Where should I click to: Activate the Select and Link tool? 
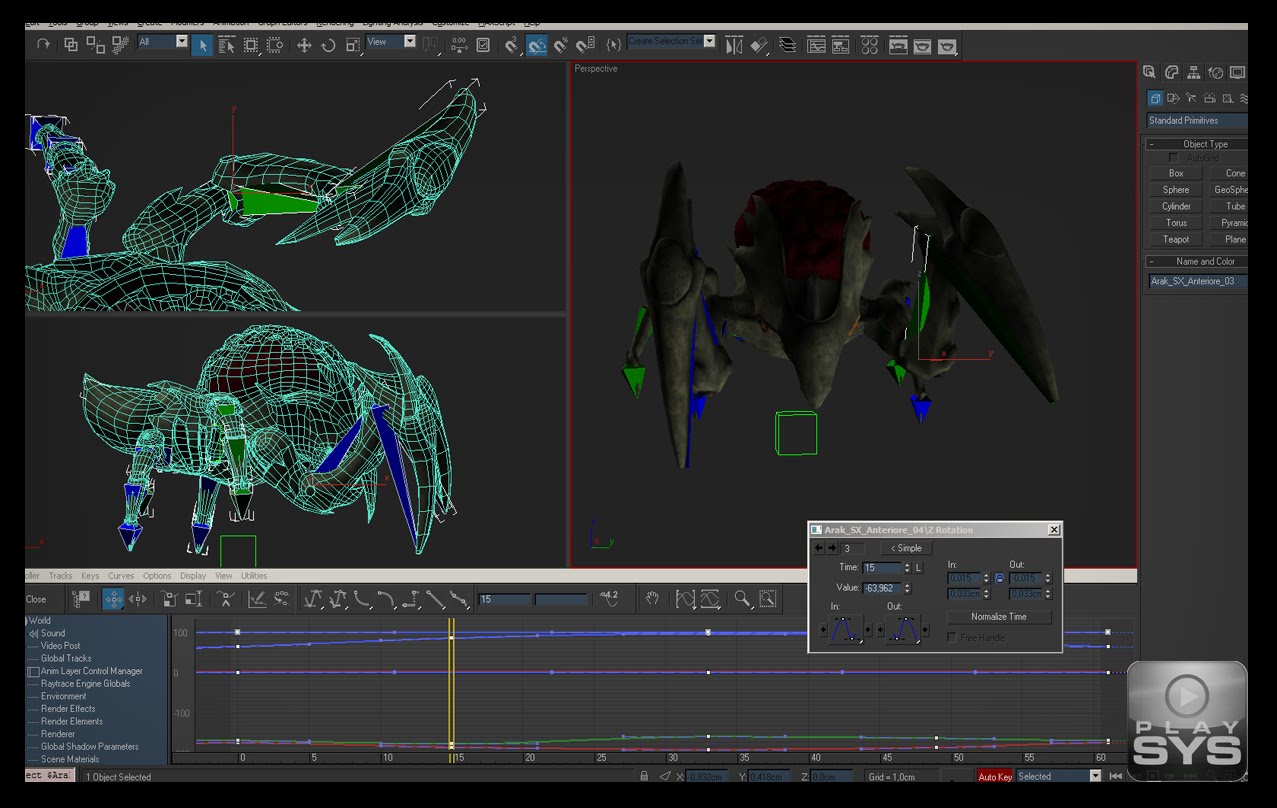pyautogui.click(x=71, y=45)
